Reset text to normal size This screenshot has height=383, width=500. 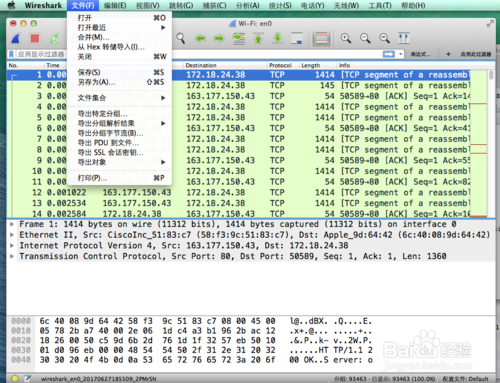pyautogui.click(x=384, y=38)
